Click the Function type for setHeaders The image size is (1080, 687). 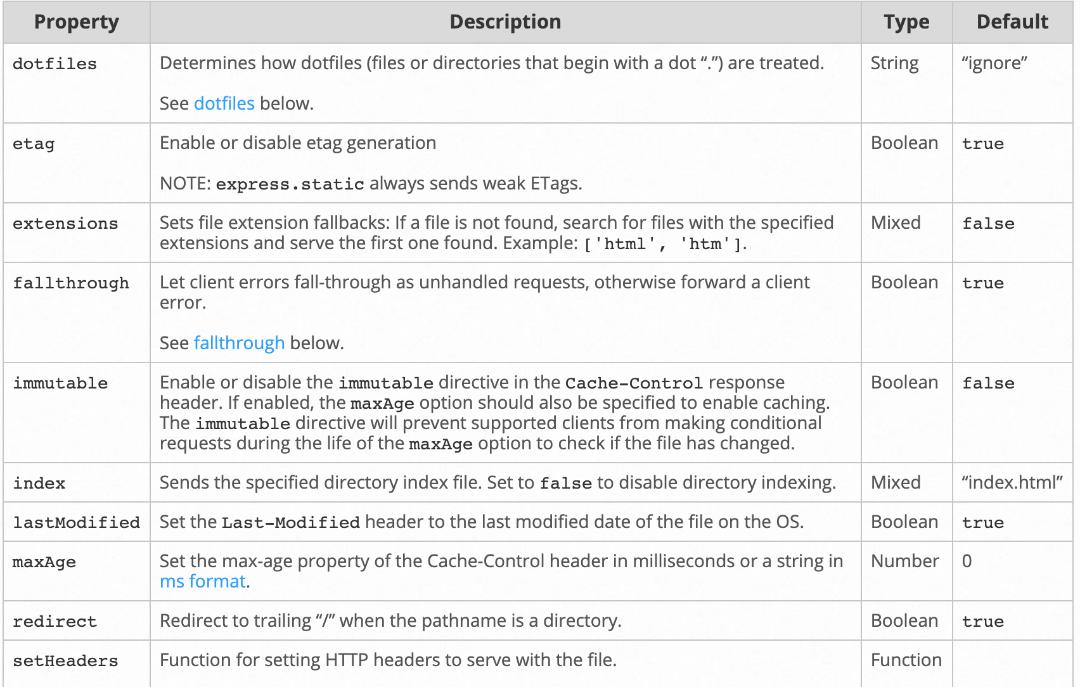[906, 660]
